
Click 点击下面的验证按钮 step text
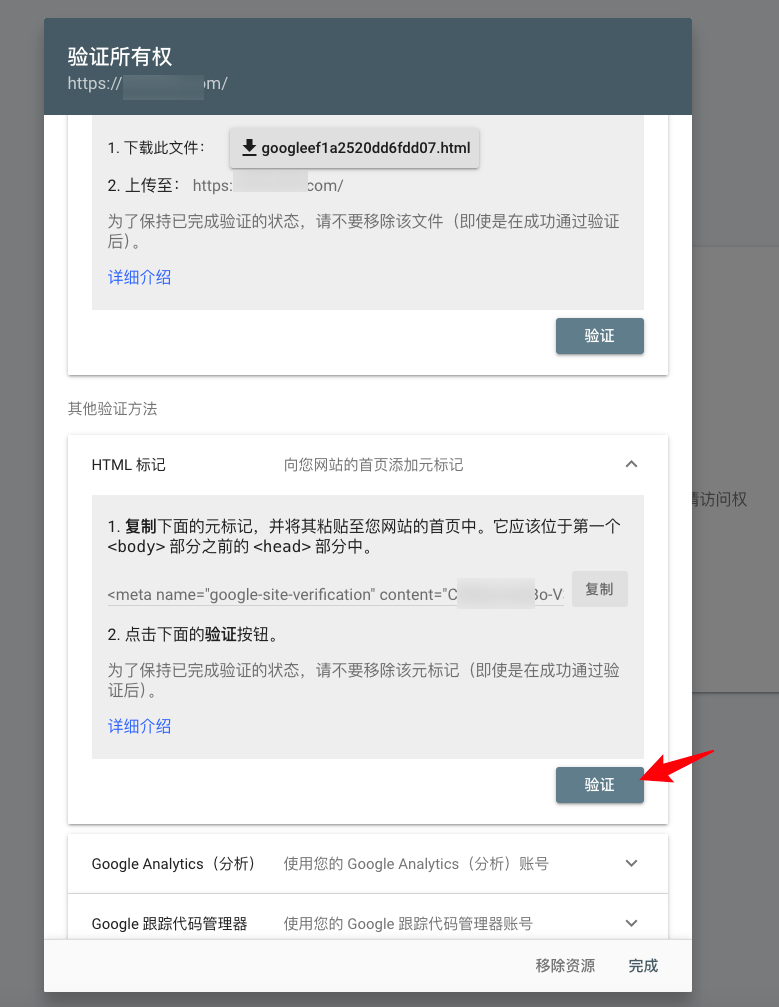click(x=193, y=635)
